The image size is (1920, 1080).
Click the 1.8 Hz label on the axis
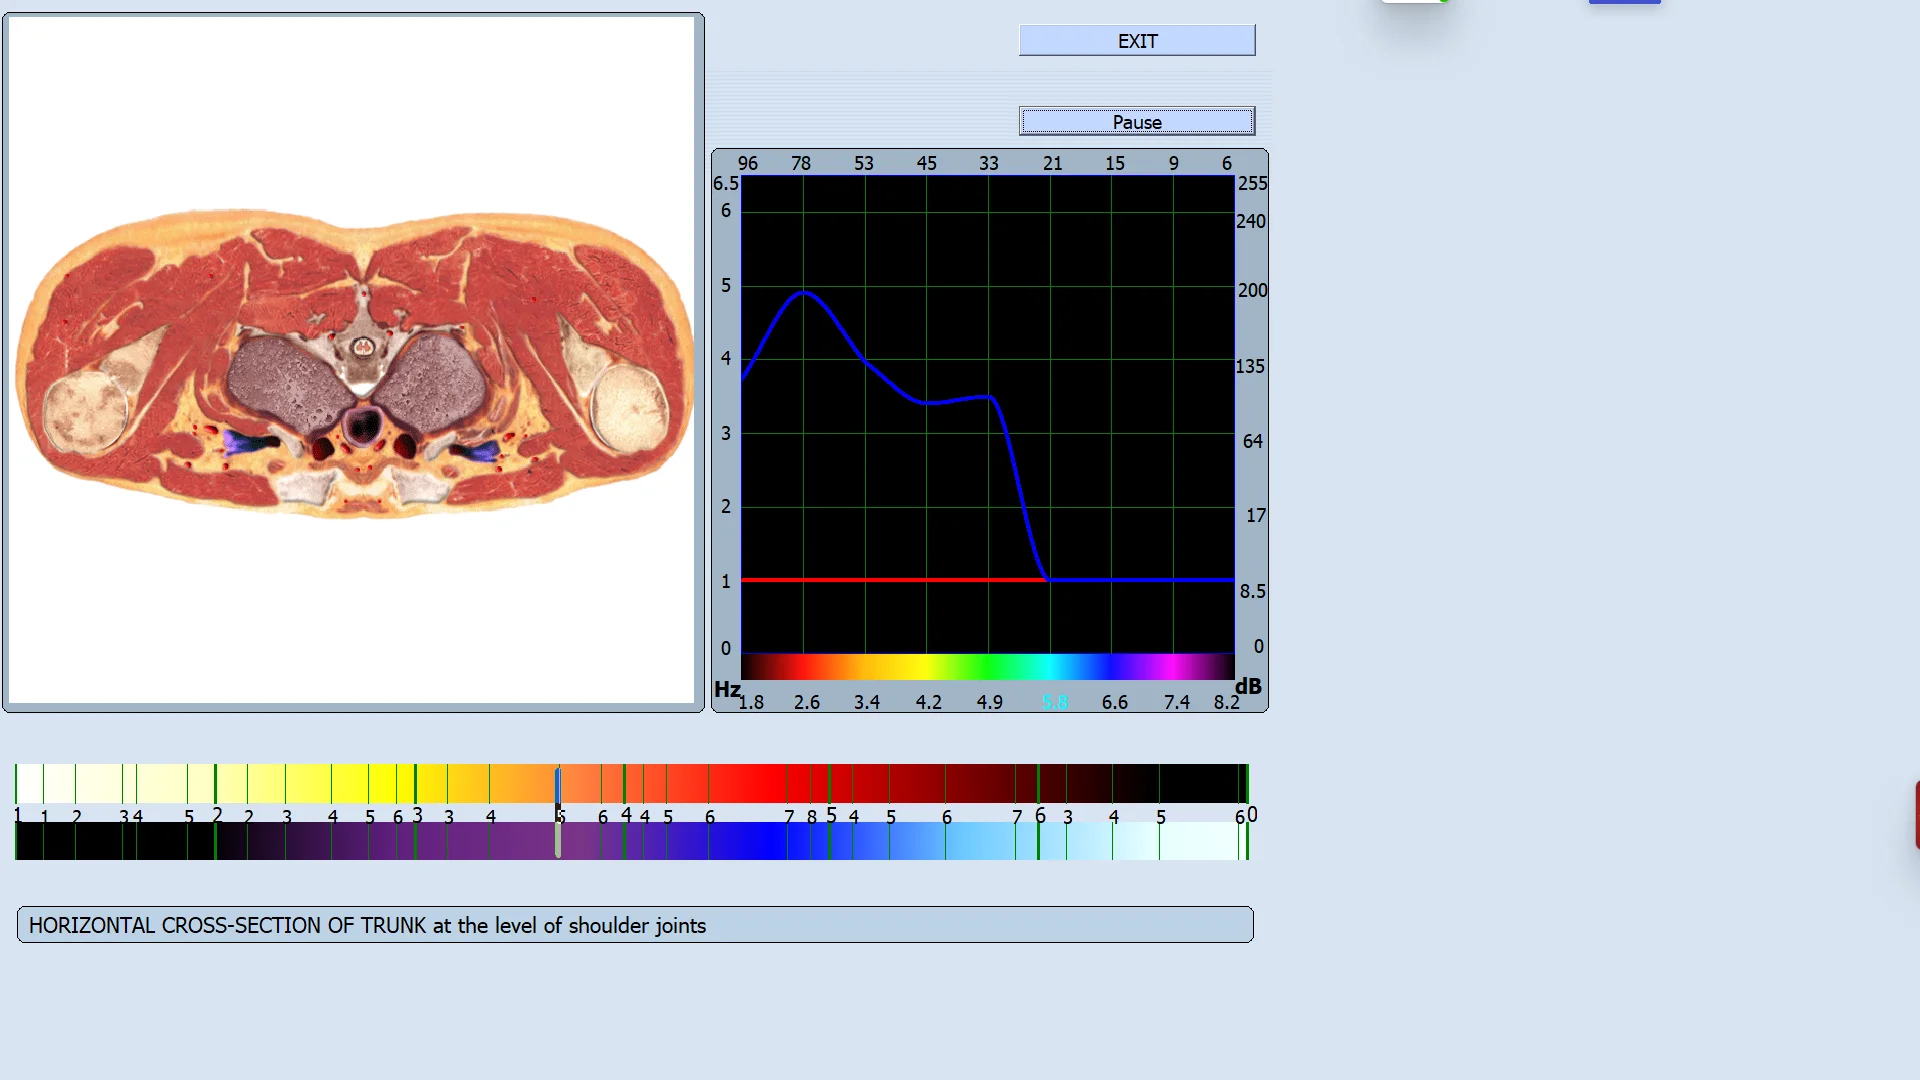pyautogui.click(x=751, y=702)
